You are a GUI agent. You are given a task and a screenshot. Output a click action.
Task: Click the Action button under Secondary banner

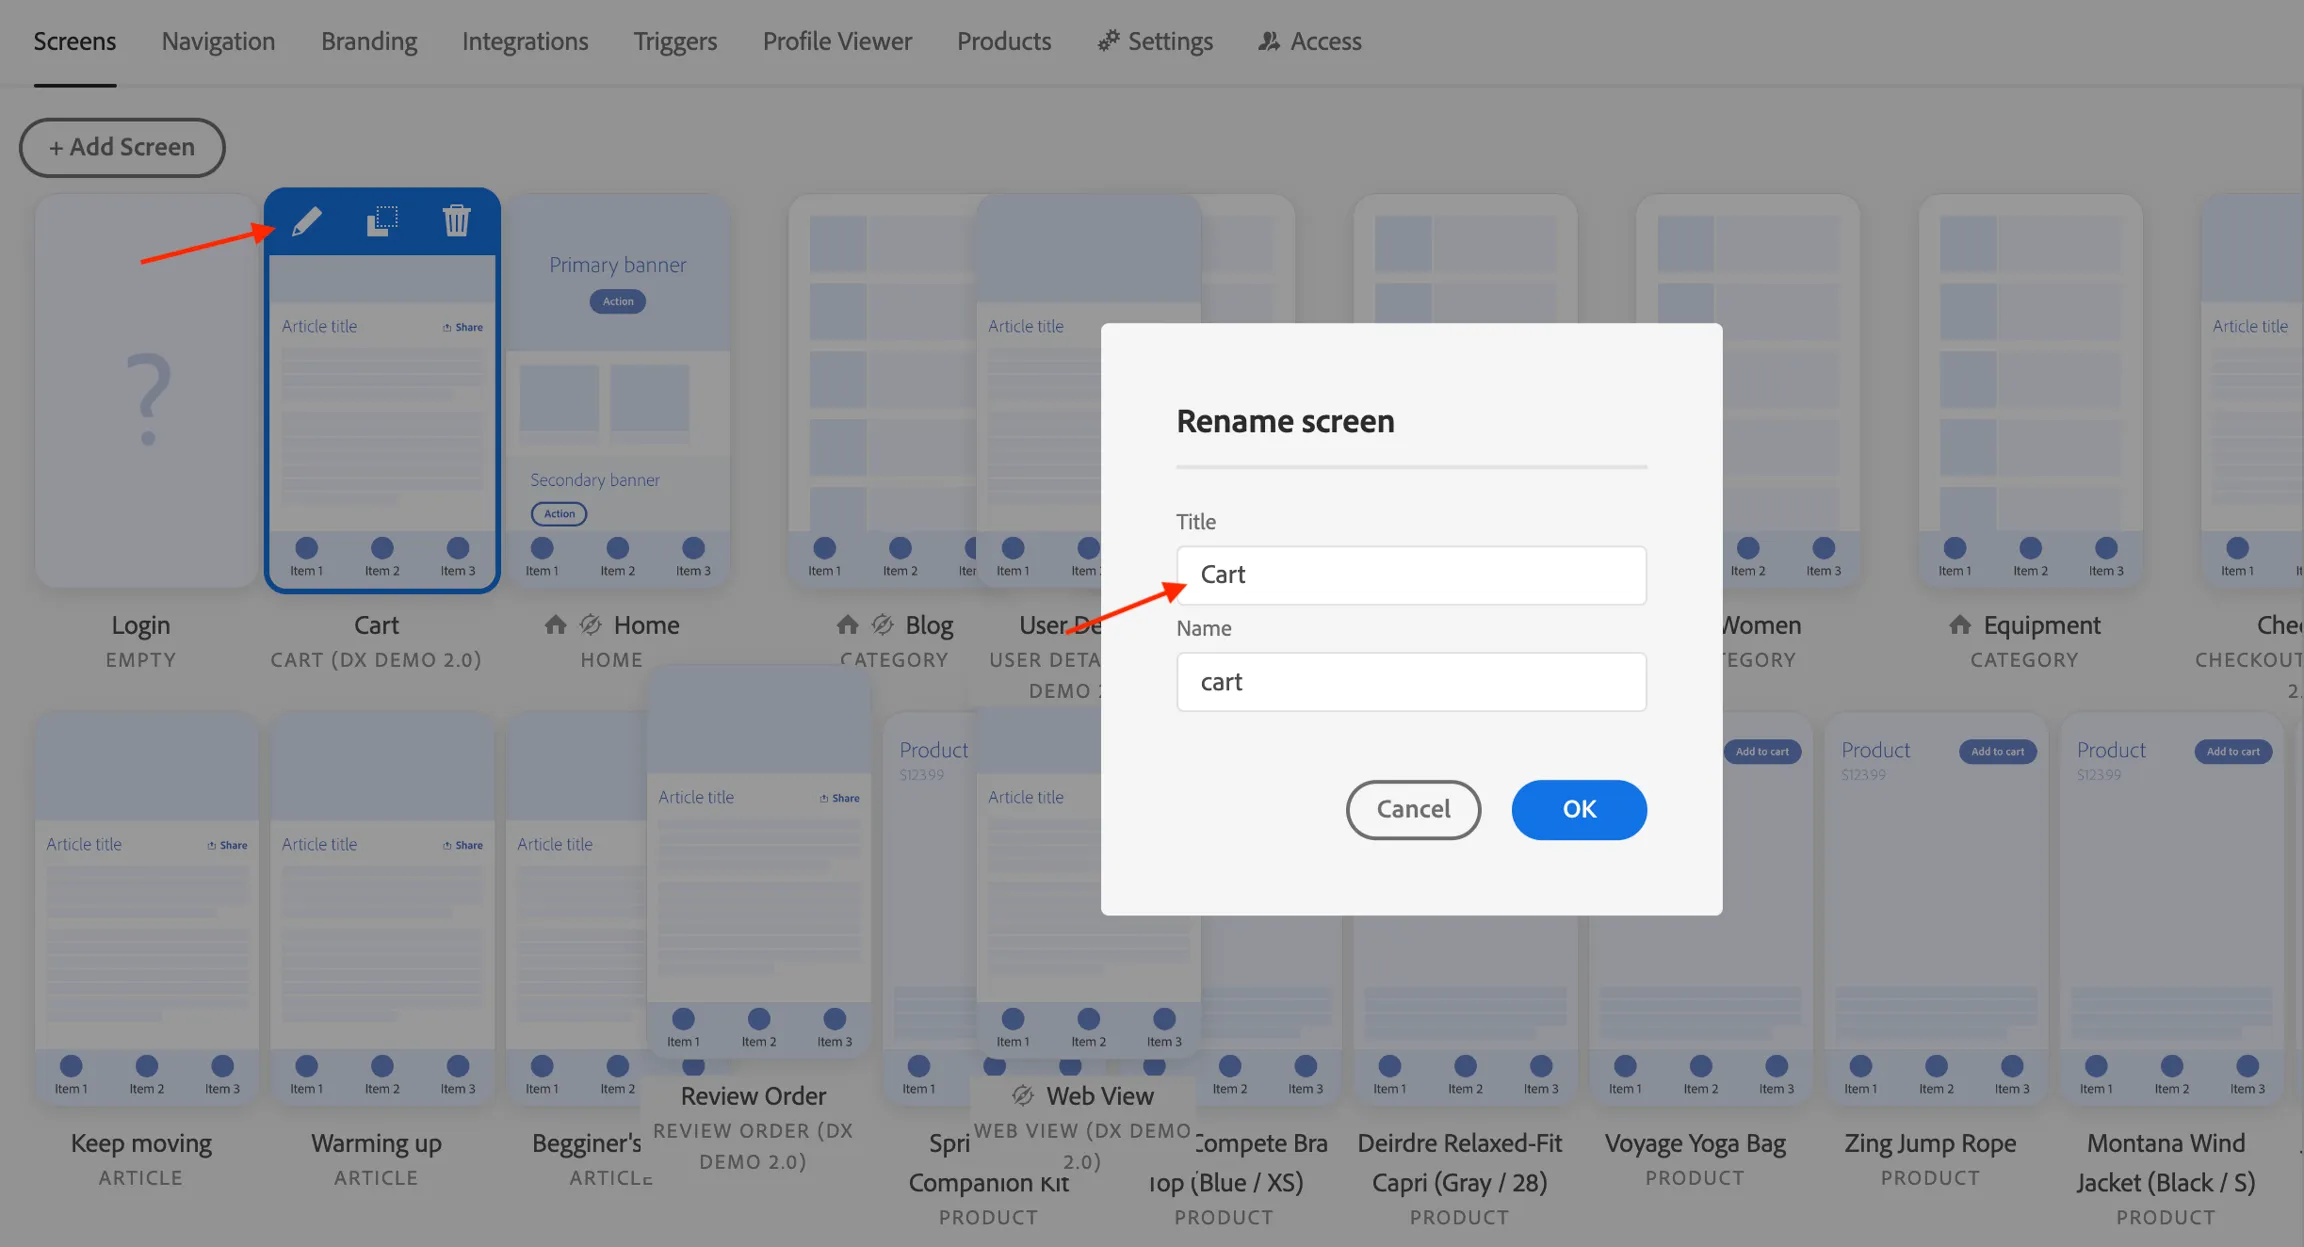pos(559,514)
